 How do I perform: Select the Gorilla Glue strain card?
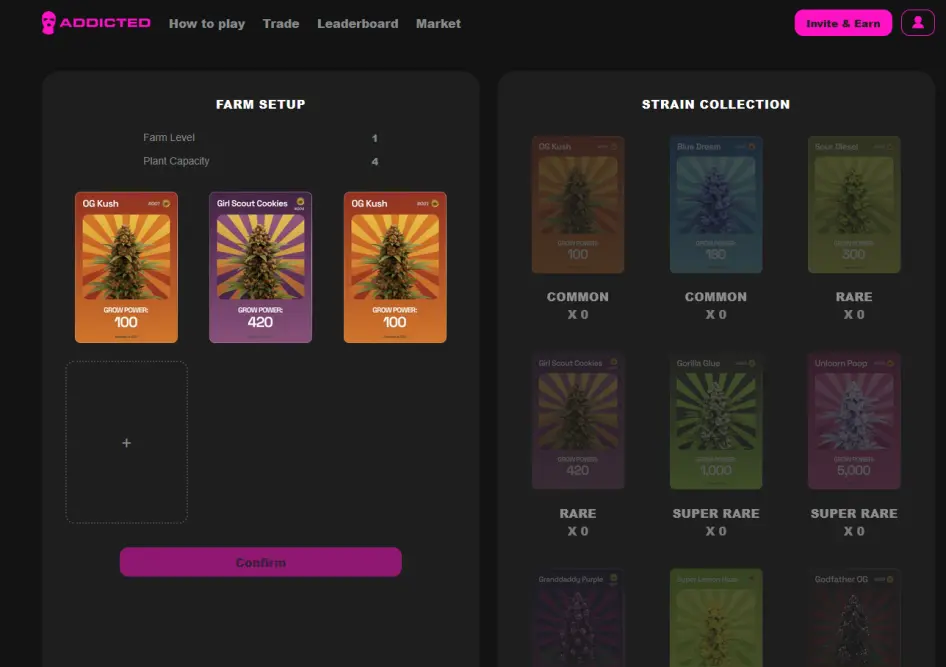[716, 421]
